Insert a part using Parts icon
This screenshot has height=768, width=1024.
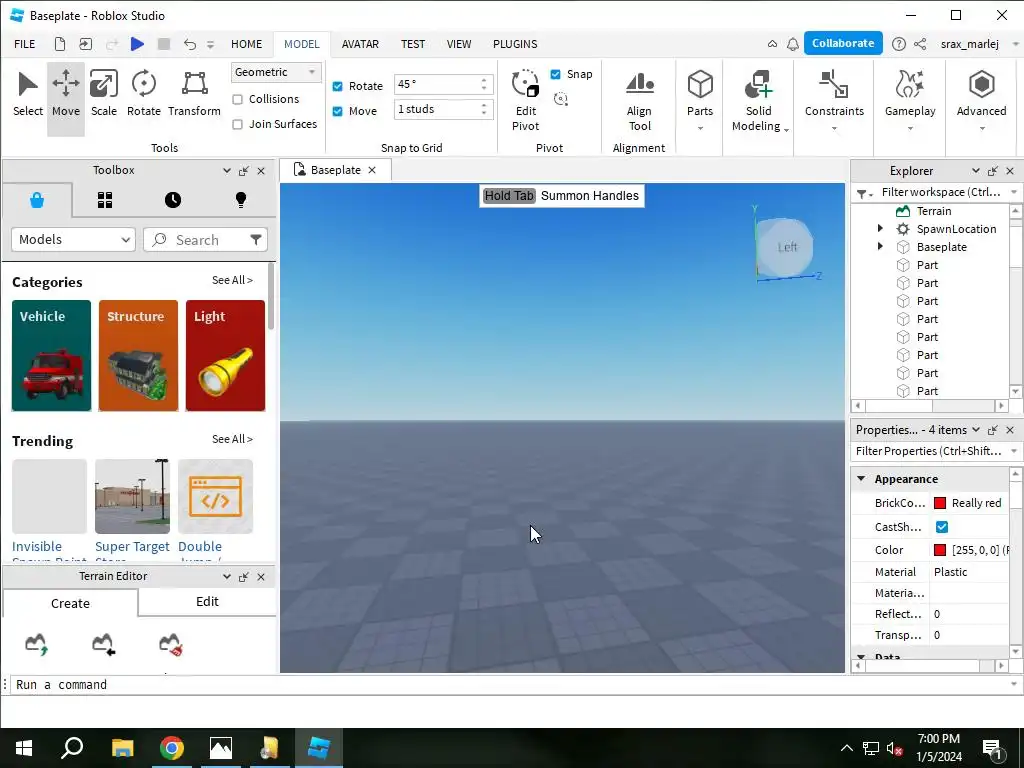700,84
